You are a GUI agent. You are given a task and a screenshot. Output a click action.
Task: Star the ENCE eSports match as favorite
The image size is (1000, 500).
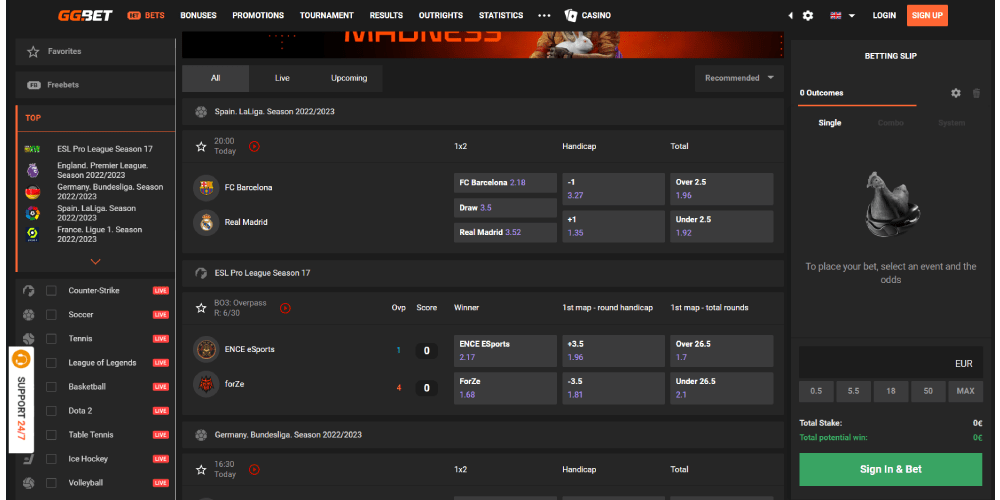tap(201, 308)
